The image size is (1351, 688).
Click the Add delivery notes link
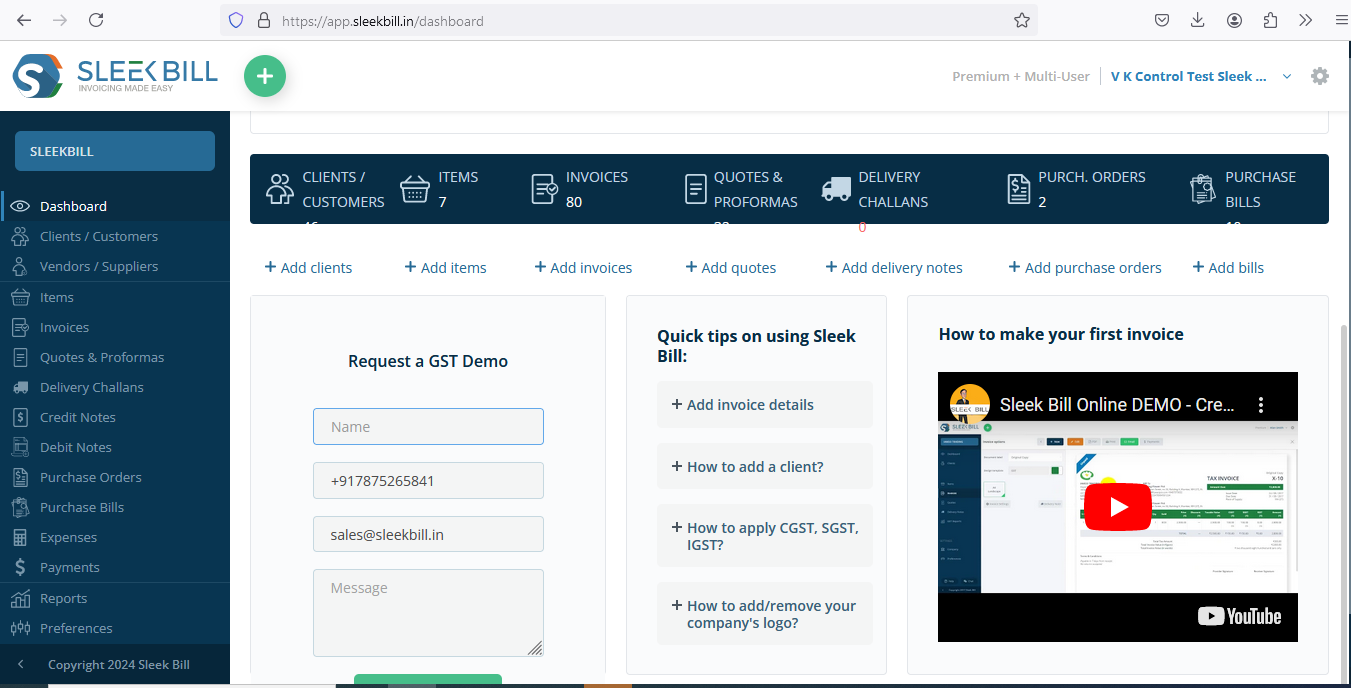[894, 267]
